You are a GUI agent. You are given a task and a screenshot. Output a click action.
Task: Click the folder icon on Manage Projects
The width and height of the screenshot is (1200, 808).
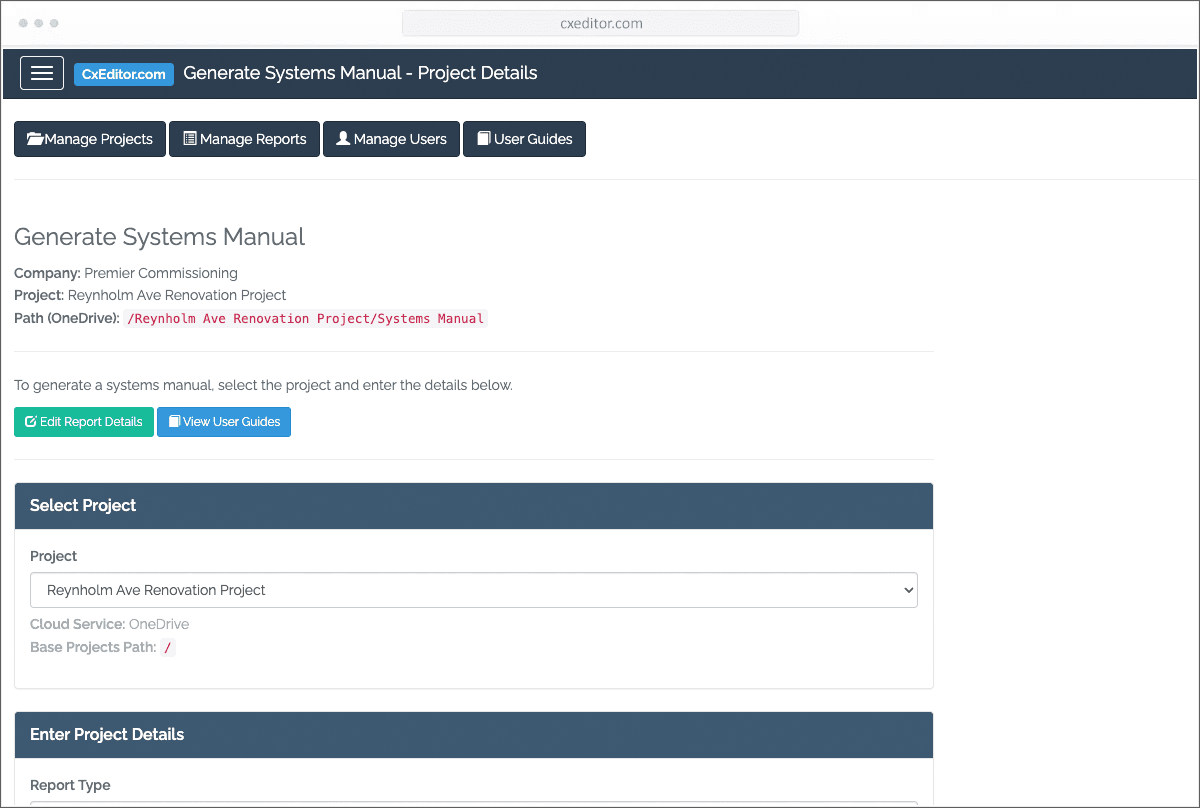point(35,139)
